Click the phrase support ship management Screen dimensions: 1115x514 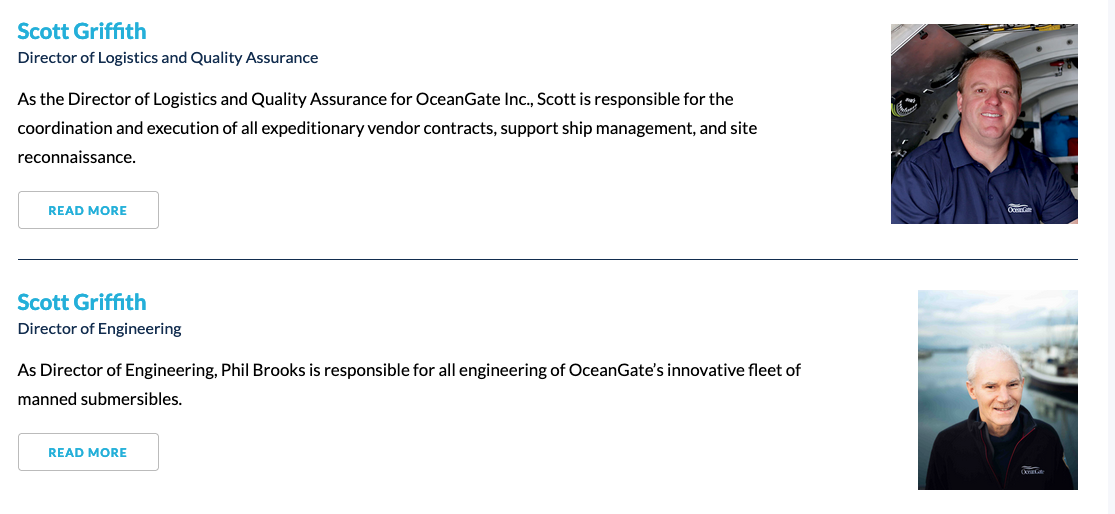[613, 128]
